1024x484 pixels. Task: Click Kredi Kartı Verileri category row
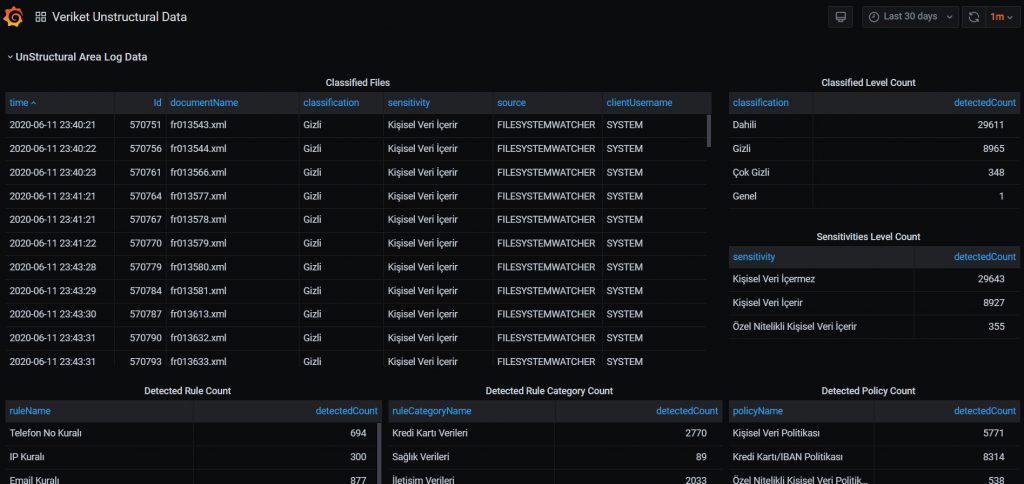[x=556, y=433]
